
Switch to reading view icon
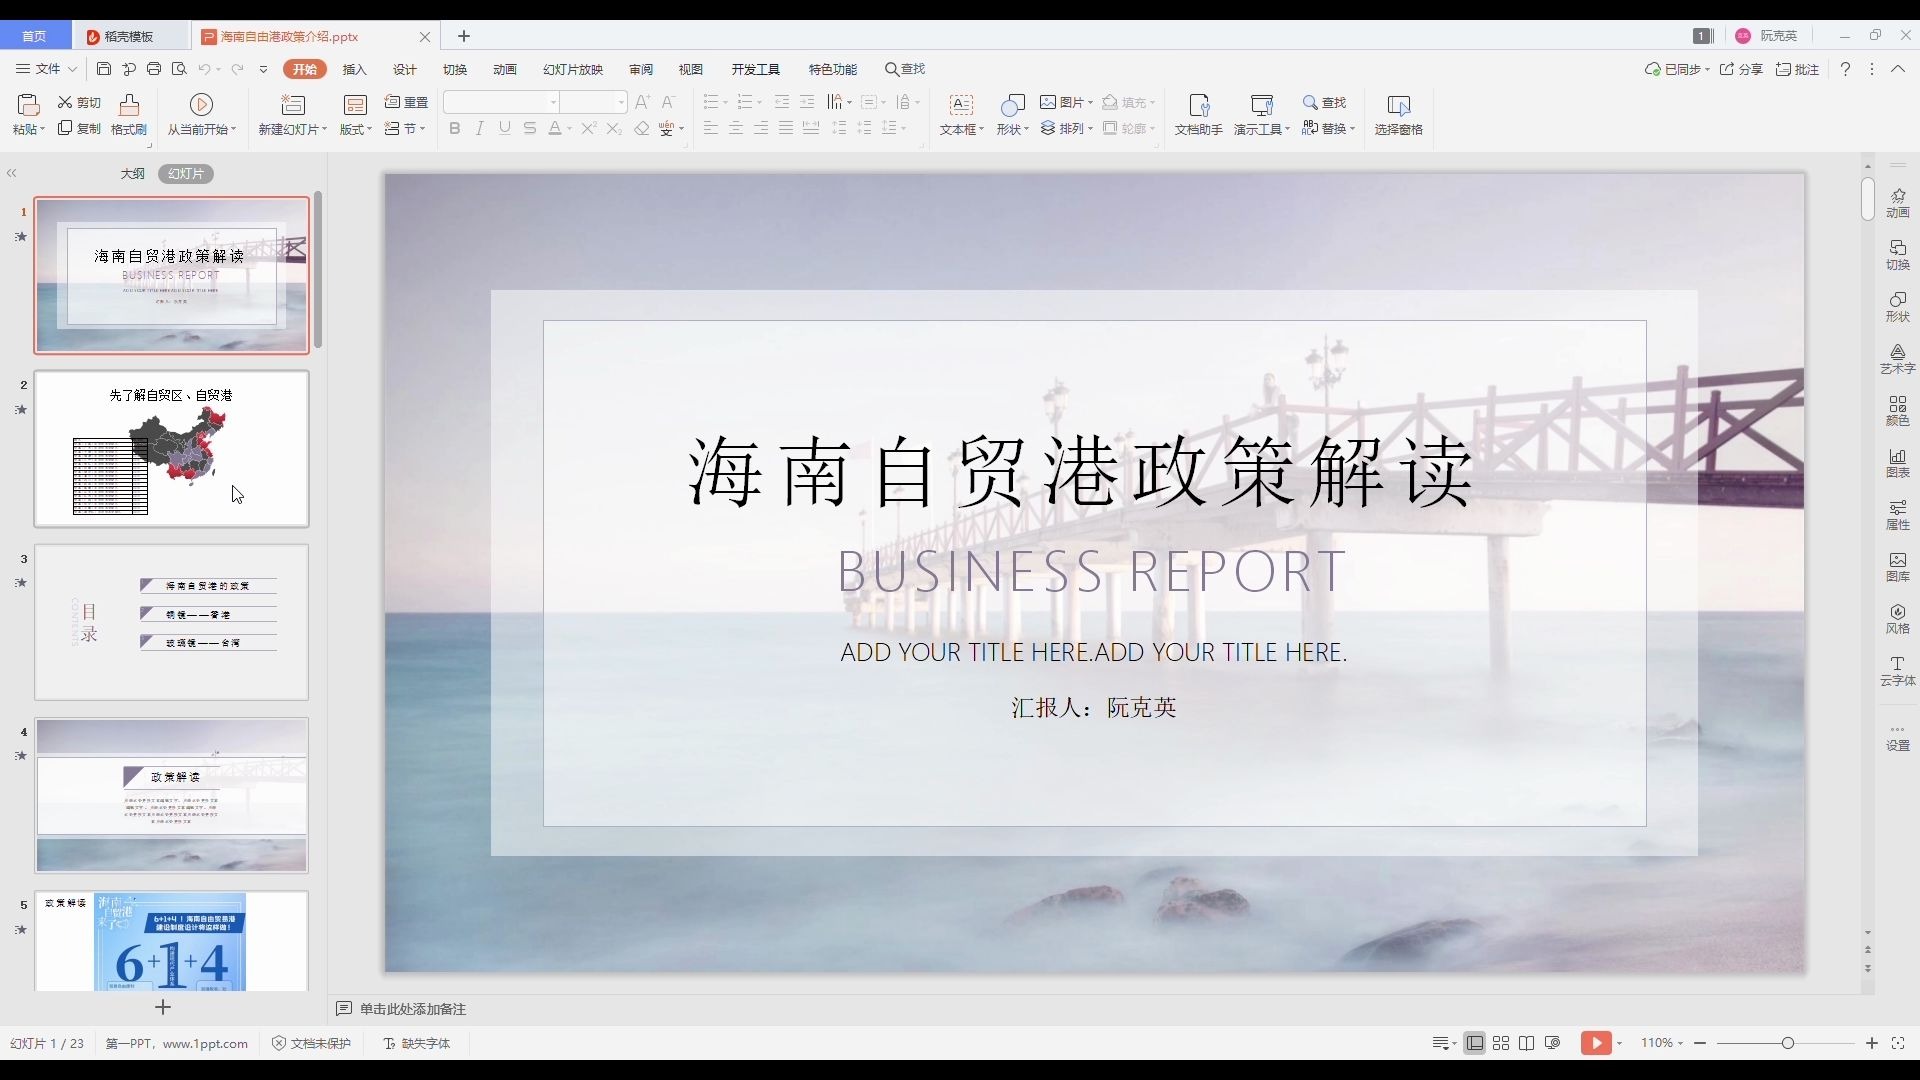tap(1527, 1043)
